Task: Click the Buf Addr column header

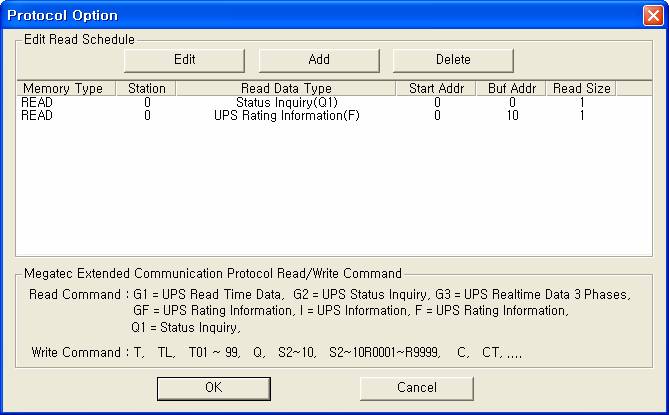Action: click(511, 89)
